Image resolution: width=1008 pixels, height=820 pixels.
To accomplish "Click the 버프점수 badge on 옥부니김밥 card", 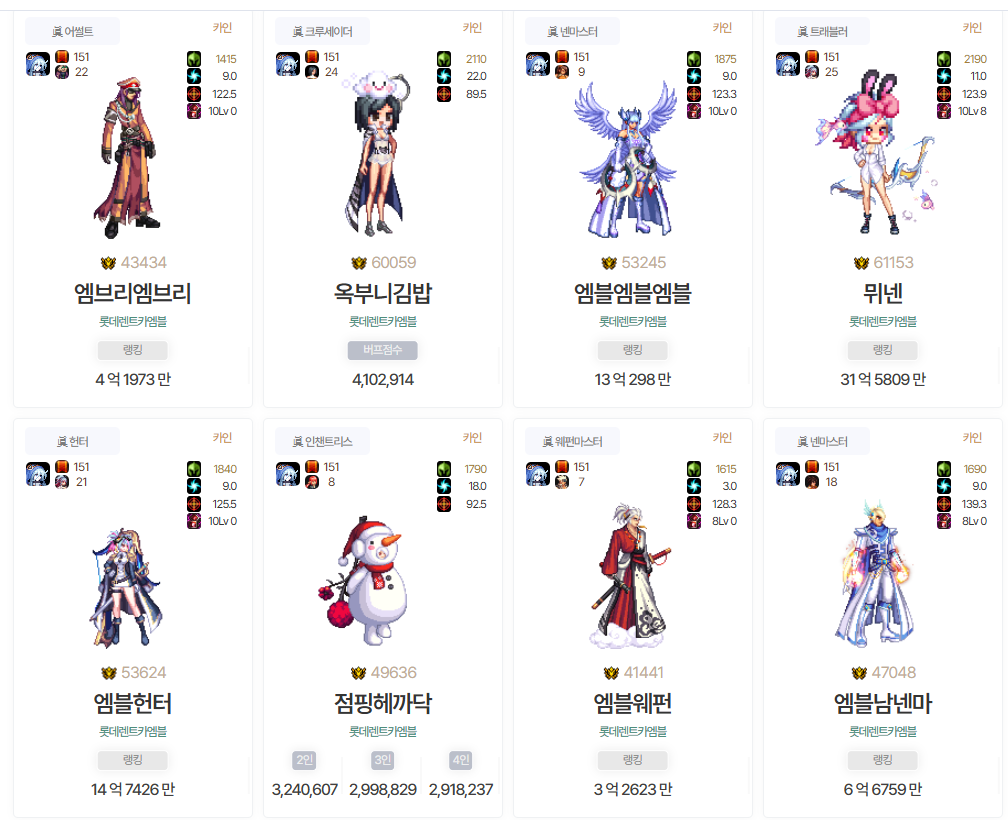I will pos(382,350).
